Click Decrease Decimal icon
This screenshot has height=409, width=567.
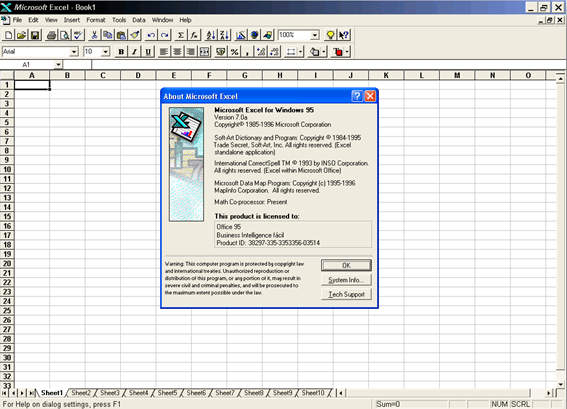[x=274, y=52]
